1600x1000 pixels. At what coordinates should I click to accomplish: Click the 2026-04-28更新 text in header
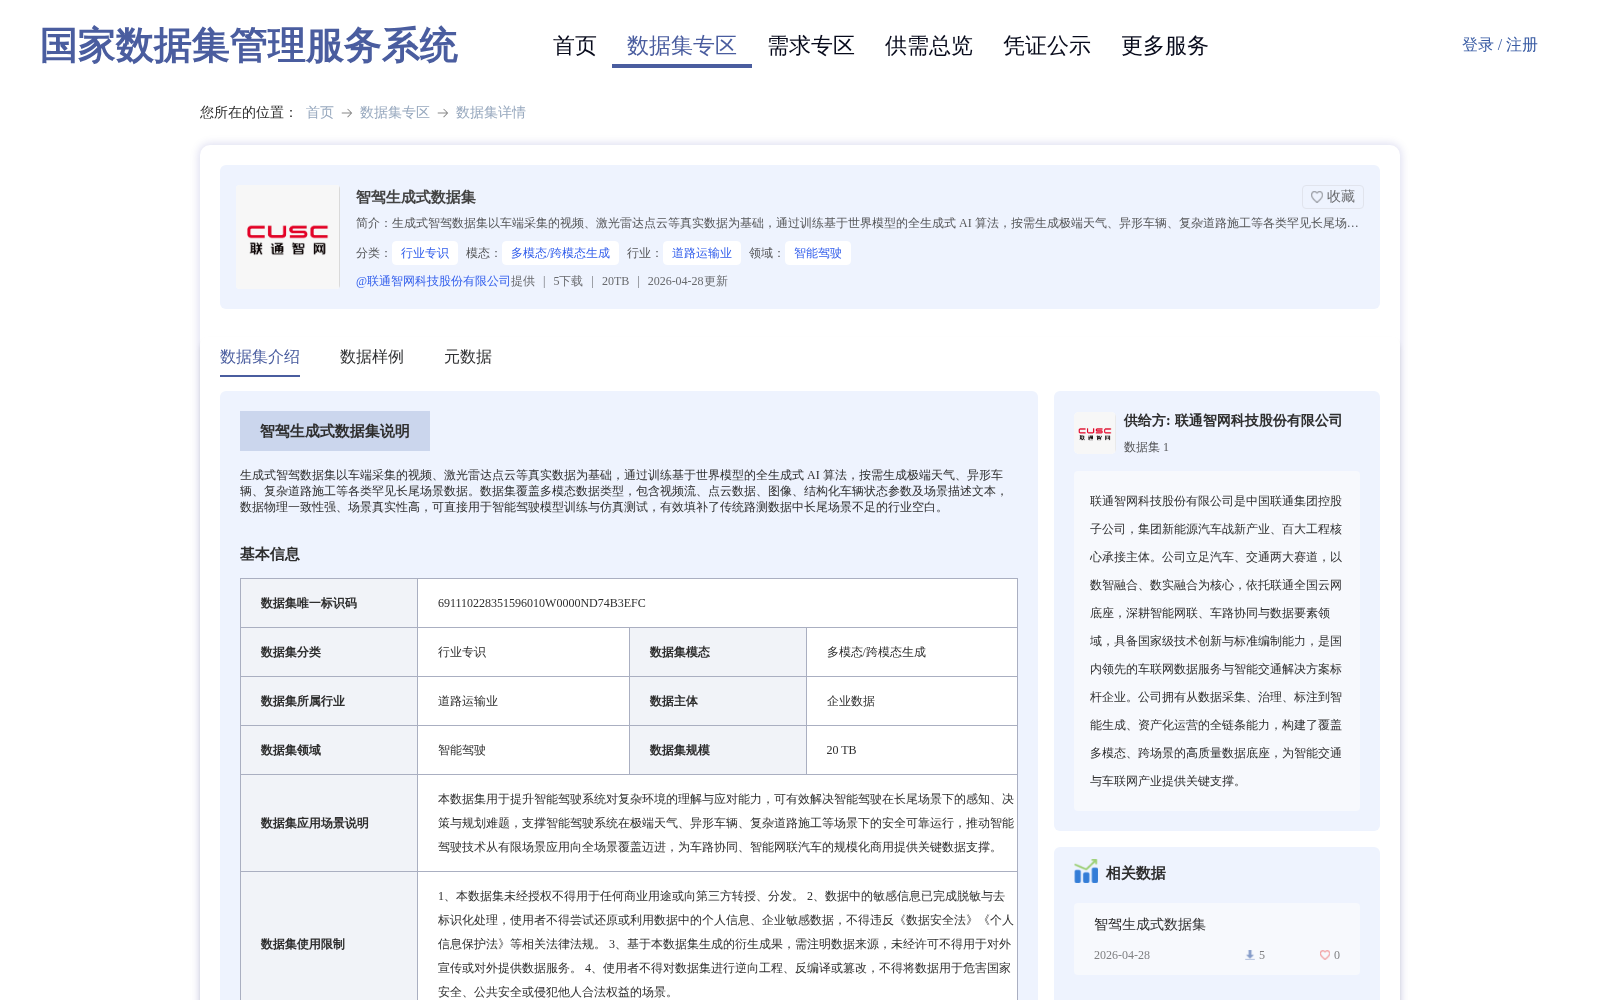click(x=688, y=281)
